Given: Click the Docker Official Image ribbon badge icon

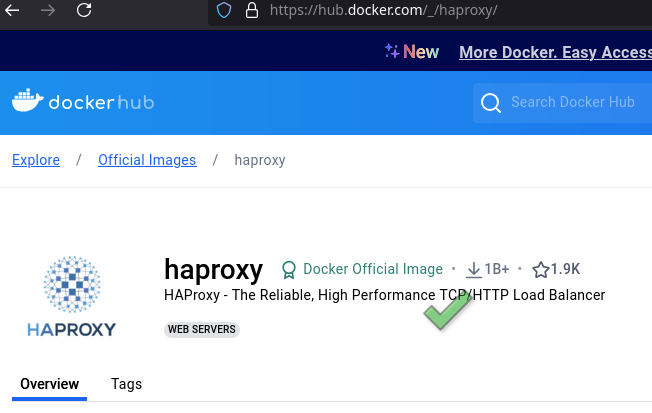Looking at the screenshot, I should click(289, 270).
